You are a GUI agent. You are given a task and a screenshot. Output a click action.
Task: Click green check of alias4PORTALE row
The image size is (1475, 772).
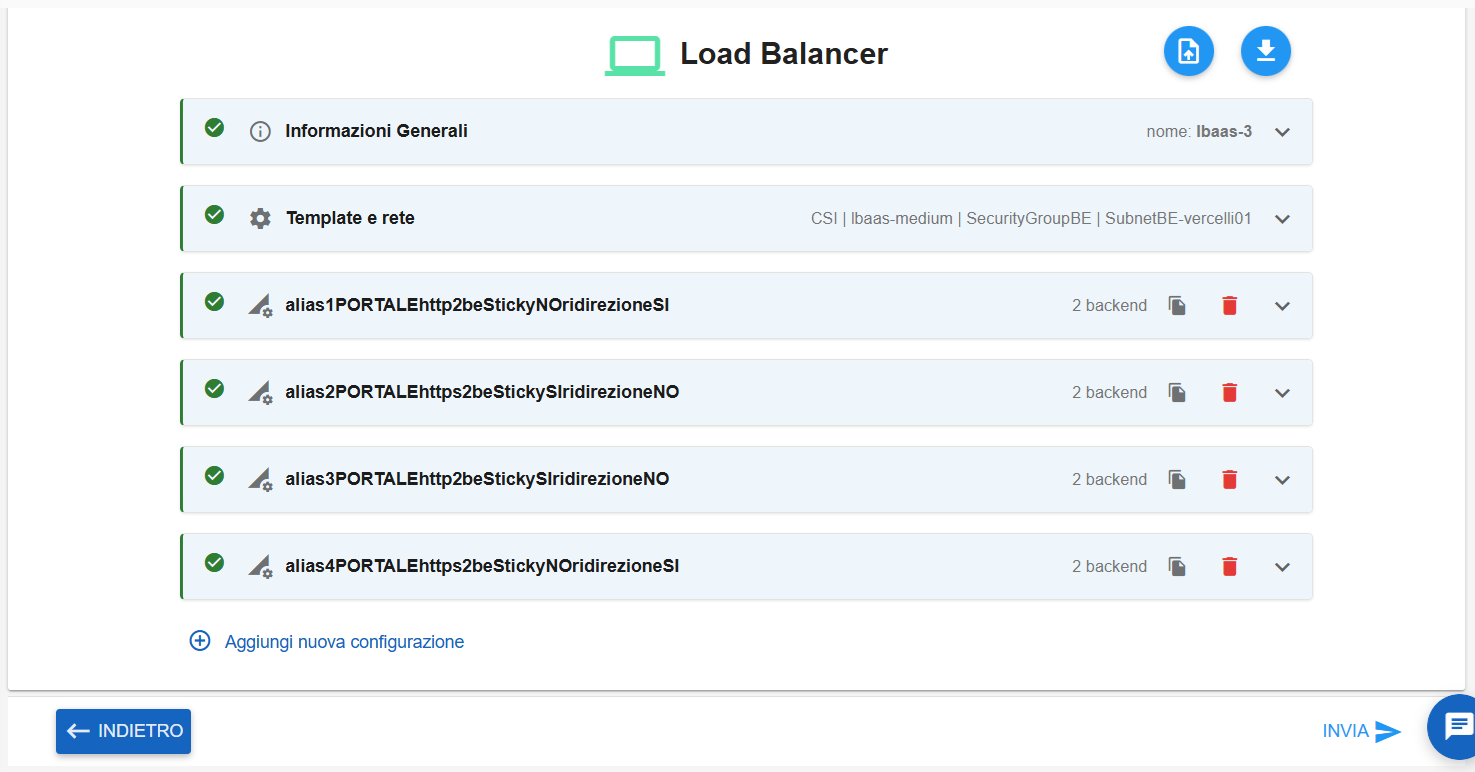[214, 563]
